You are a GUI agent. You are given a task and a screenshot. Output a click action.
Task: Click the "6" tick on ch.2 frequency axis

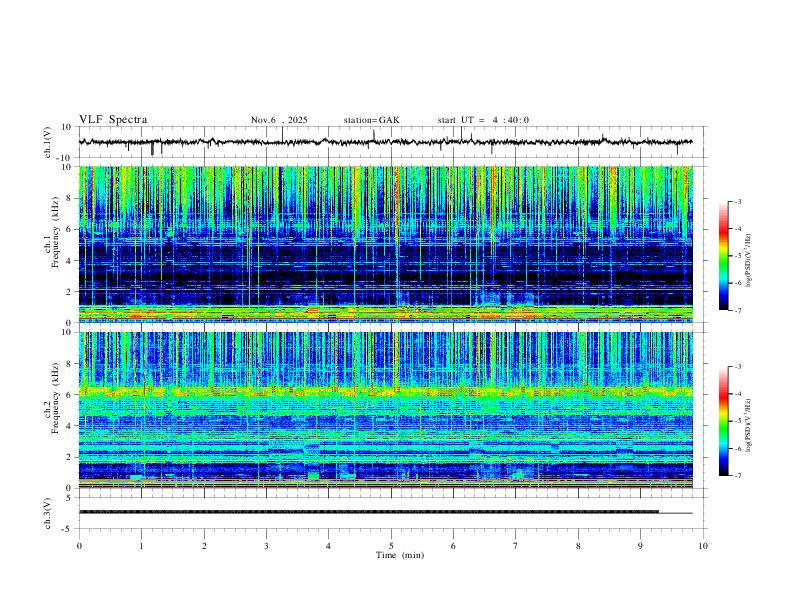click(69, 395)
